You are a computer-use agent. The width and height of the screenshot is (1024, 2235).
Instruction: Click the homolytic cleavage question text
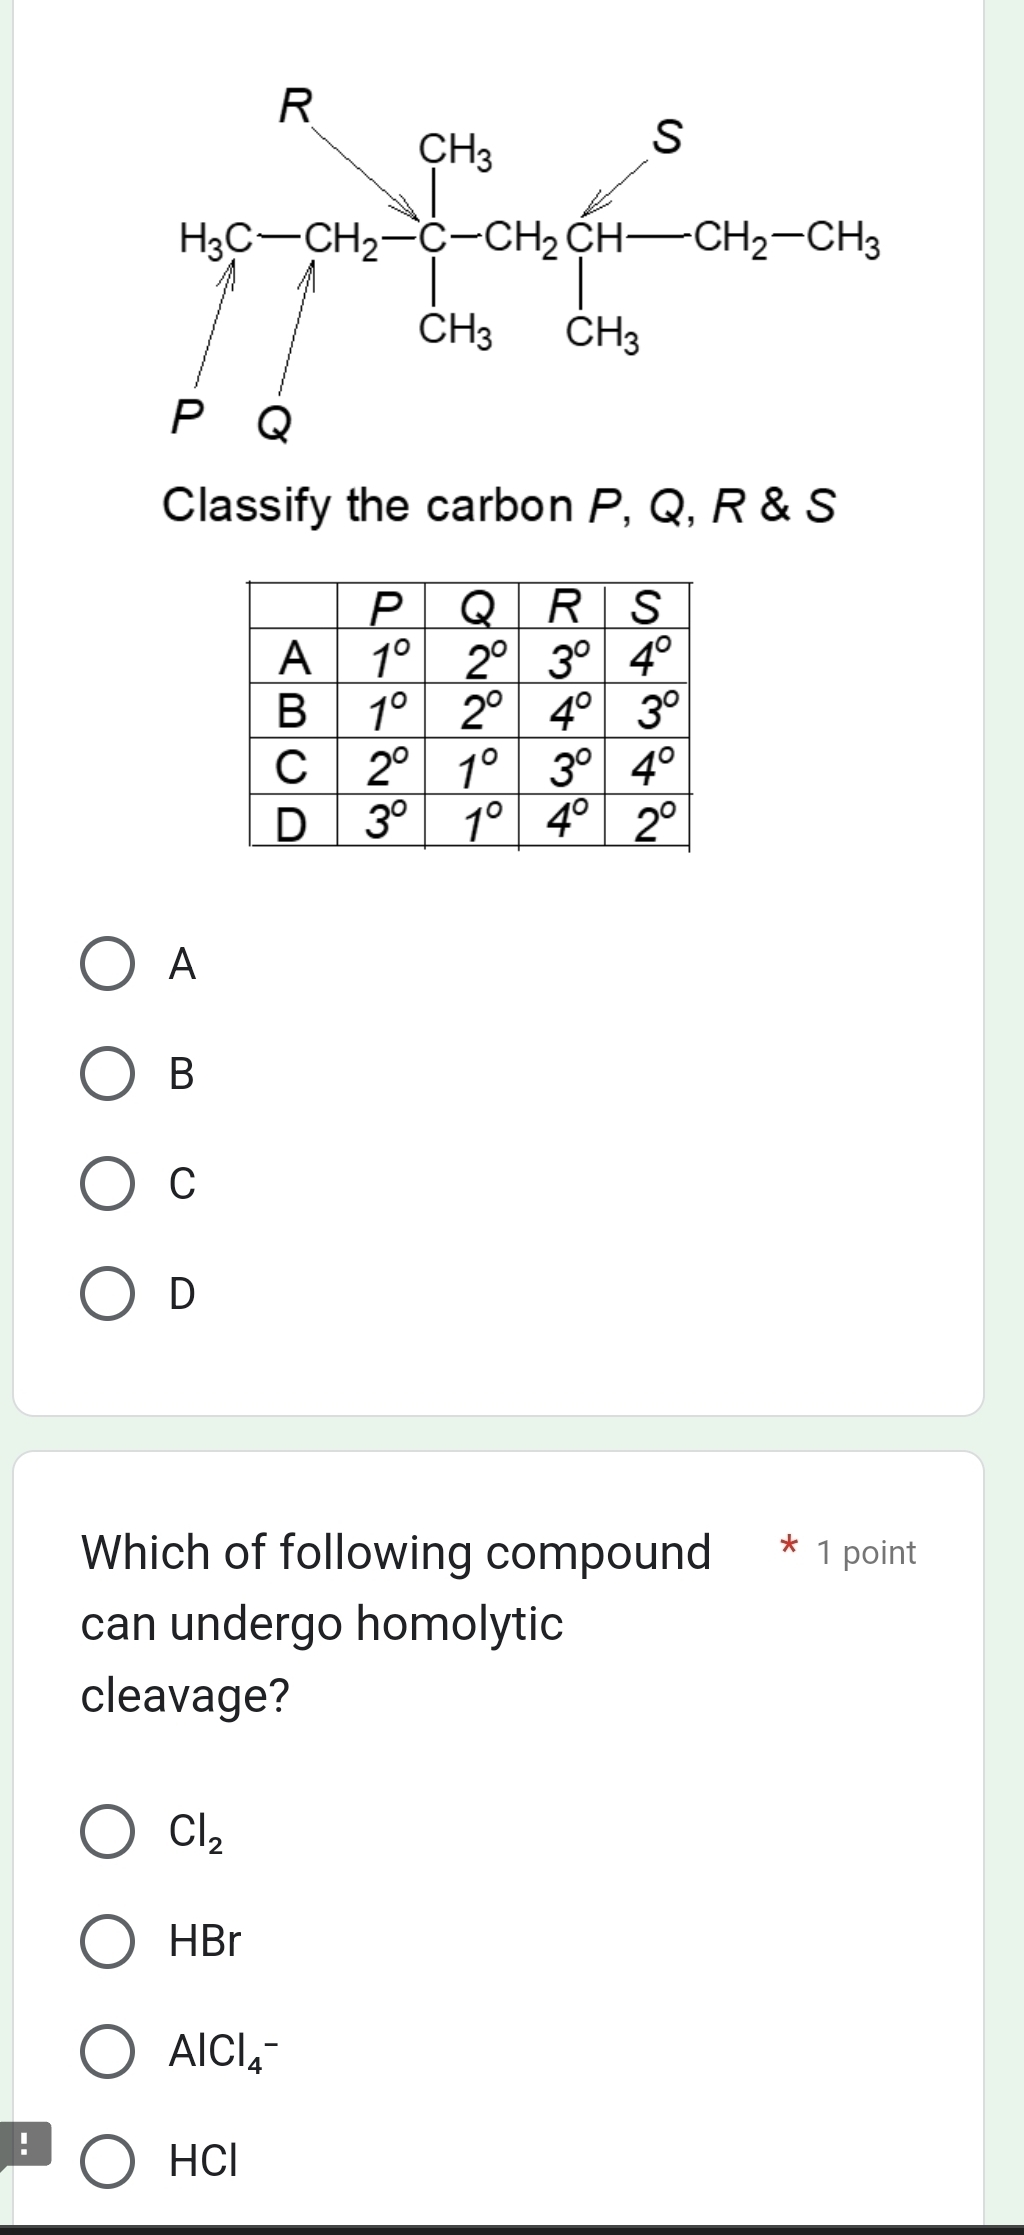click(x=395, y=1623)
